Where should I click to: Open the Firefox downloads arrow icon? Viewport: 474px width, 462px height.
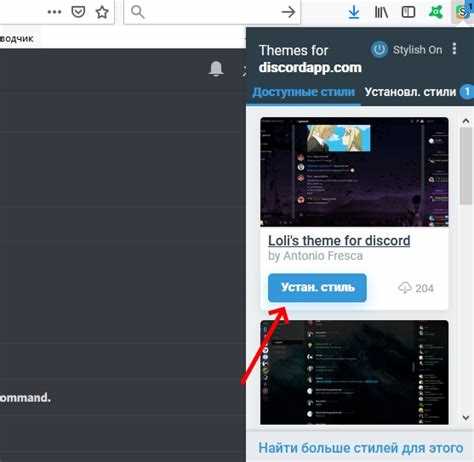click(354, 12)
